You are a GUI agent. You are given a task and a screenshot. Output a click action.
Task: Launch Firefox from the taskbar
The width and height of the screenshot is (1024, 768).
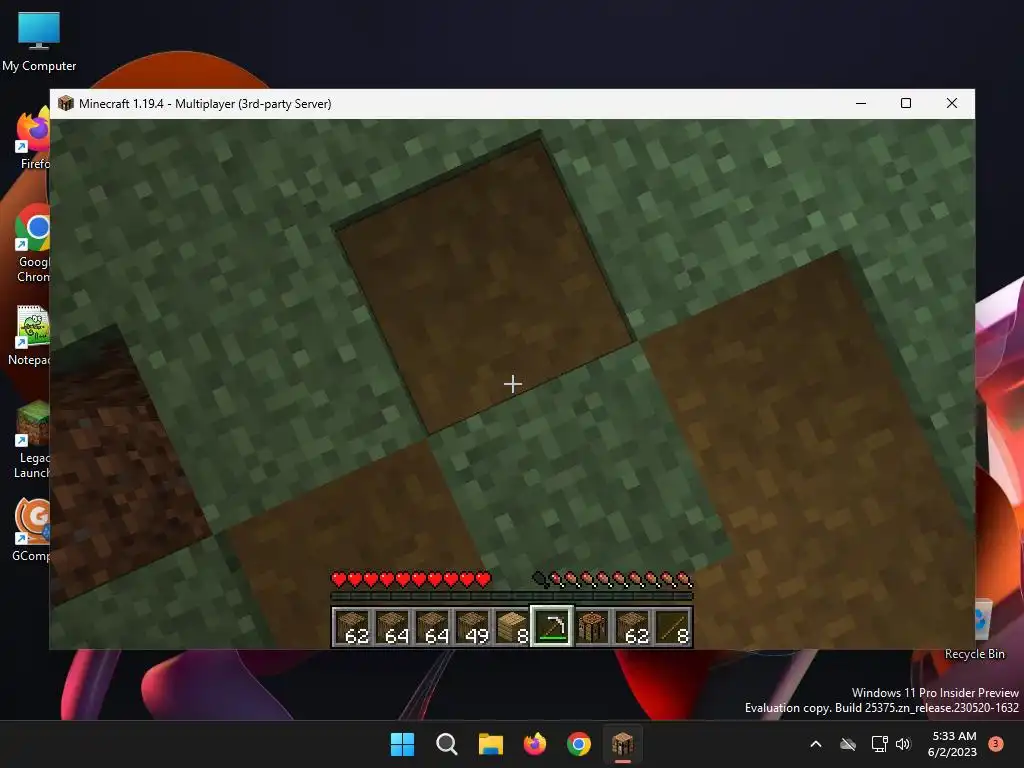coord(535,744)
